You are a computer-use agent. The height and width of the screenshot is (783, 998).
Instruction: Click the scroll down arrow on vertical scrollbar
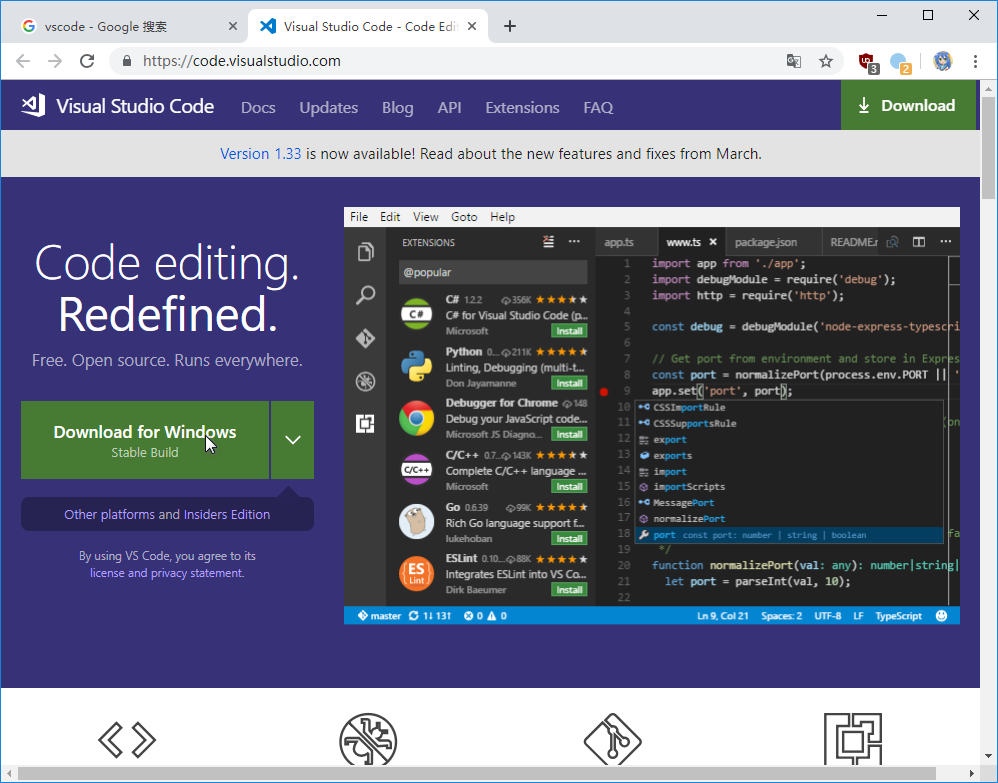[x=988, y=757]
